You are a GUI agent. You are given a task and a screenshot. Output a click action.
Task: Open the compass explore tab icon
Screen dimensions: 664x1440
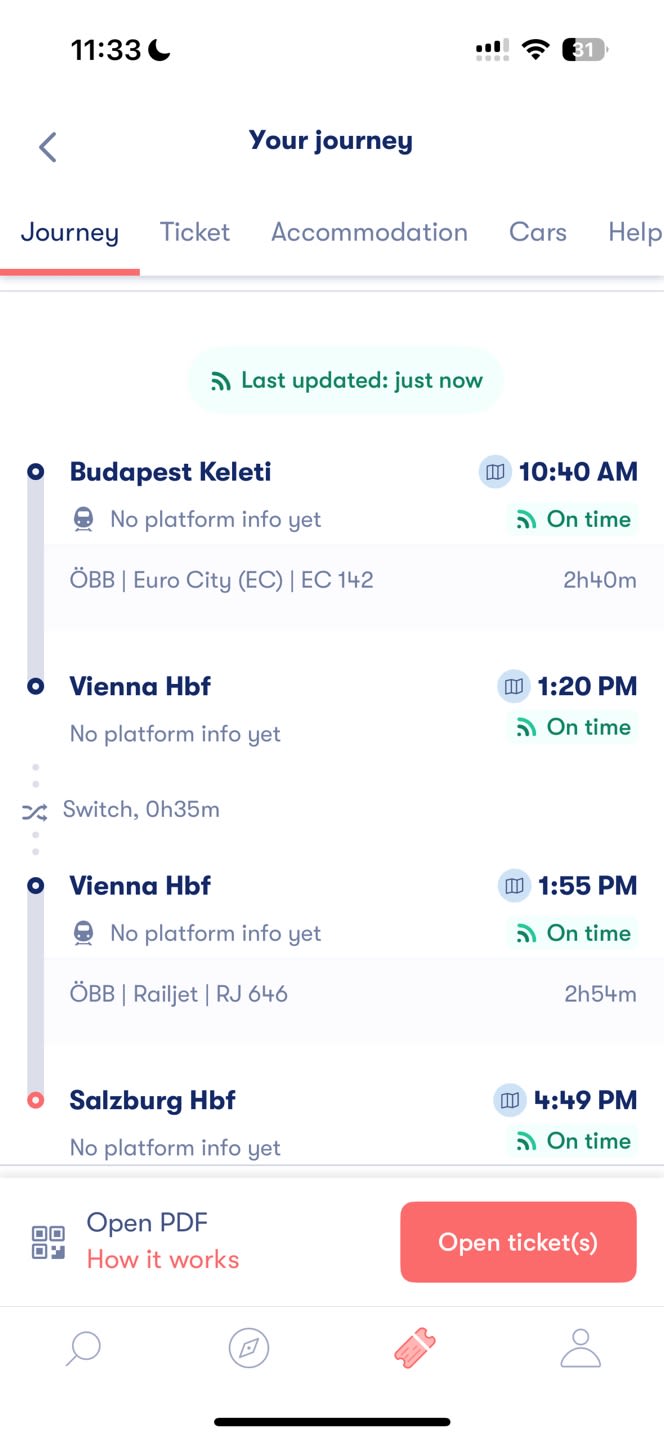coord(249,1350)
